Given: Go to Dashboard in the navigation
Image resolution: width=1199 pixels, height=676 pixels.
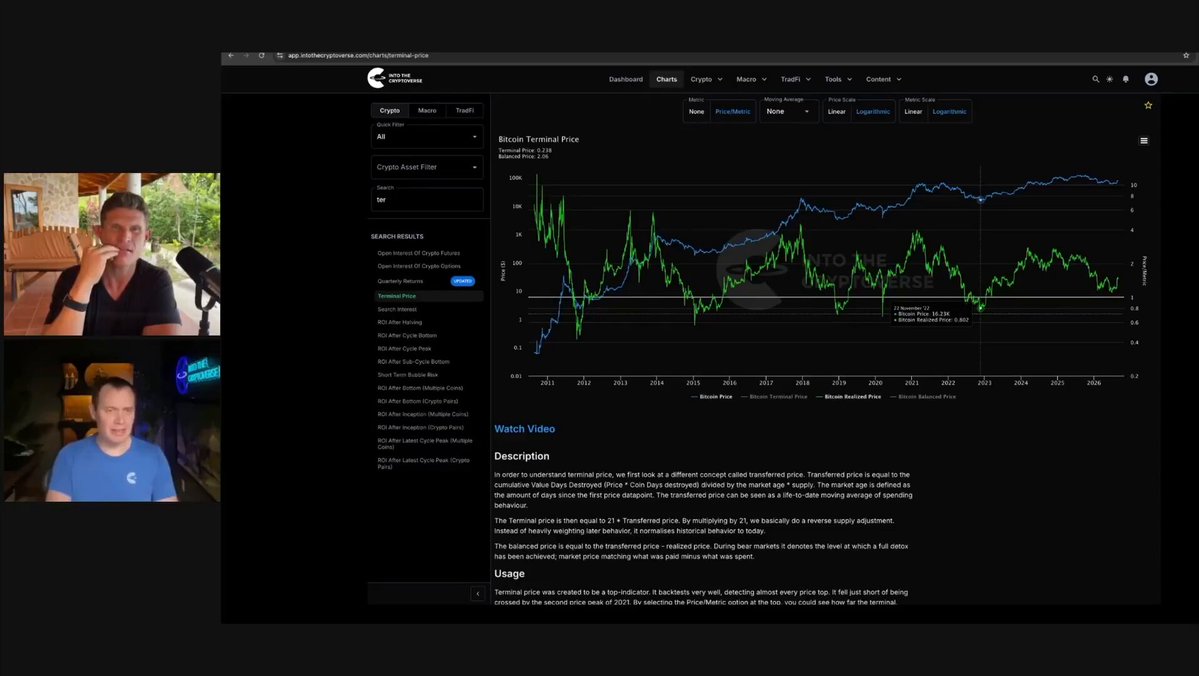Looking at the screenshot, I should [625, 79].
